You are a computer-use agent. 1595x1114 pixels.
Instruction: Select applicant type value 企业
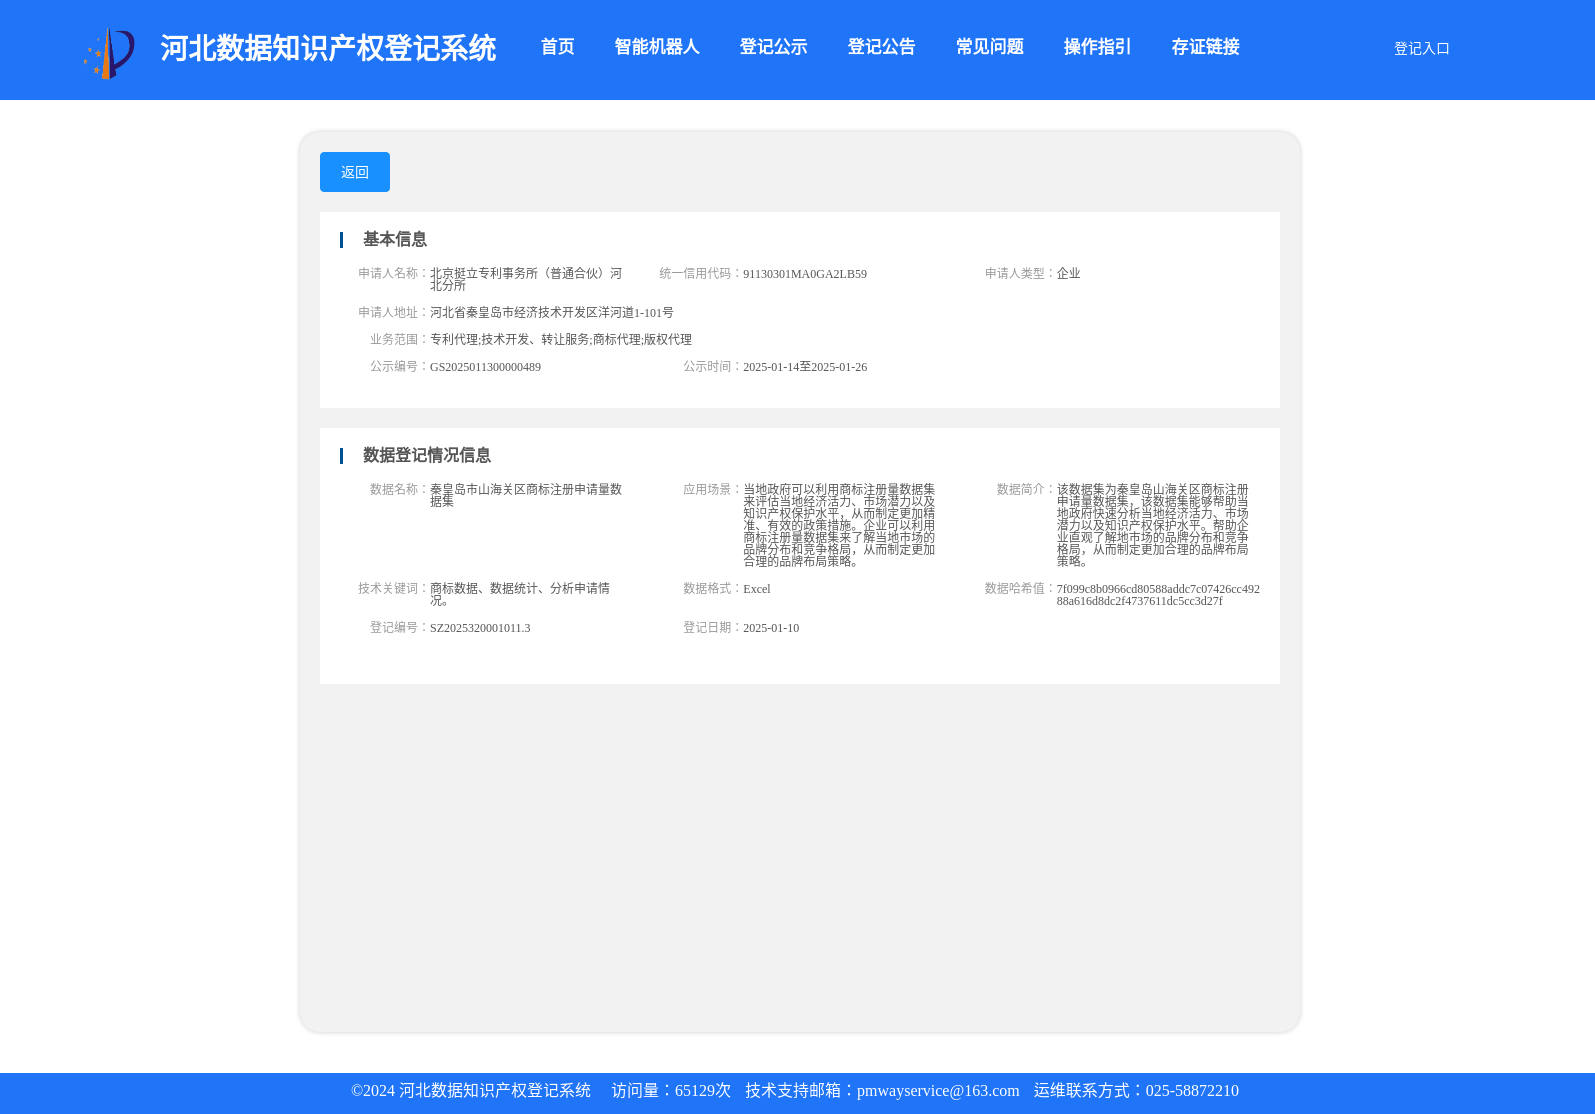click(1068, 274)
